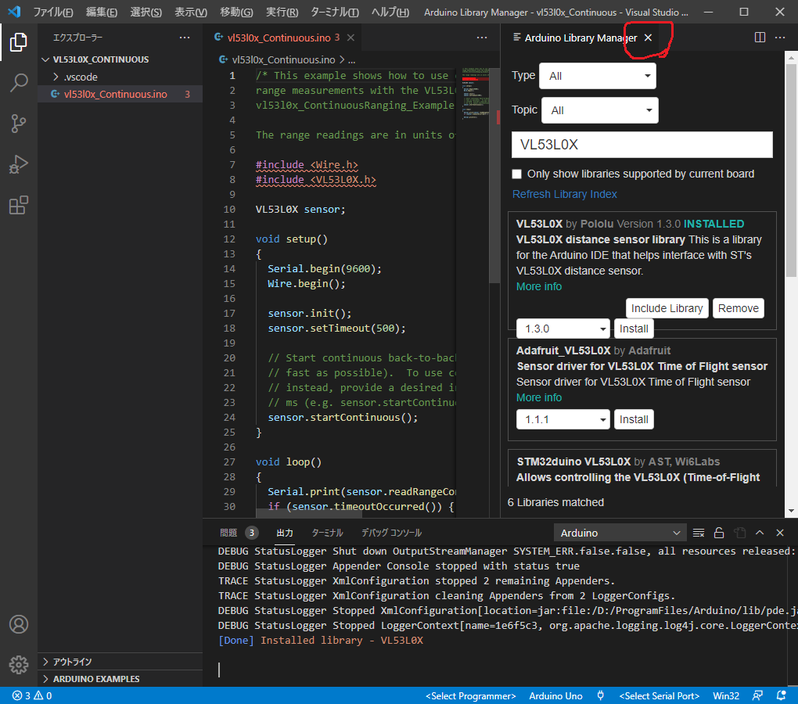Open output log file icon
The height and width of the screenshot is (704, 798).
[739, 533]
